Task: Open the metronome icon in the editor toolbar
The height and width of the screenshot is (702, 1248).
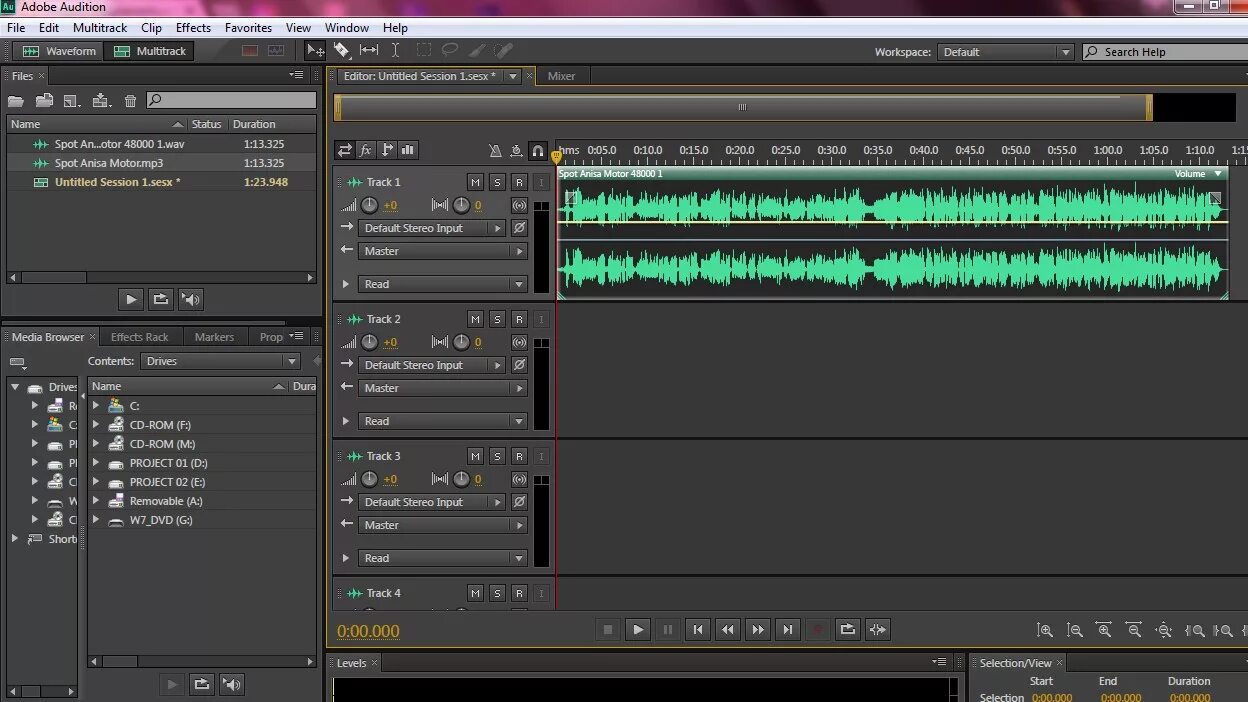Action: click(495, 150)
